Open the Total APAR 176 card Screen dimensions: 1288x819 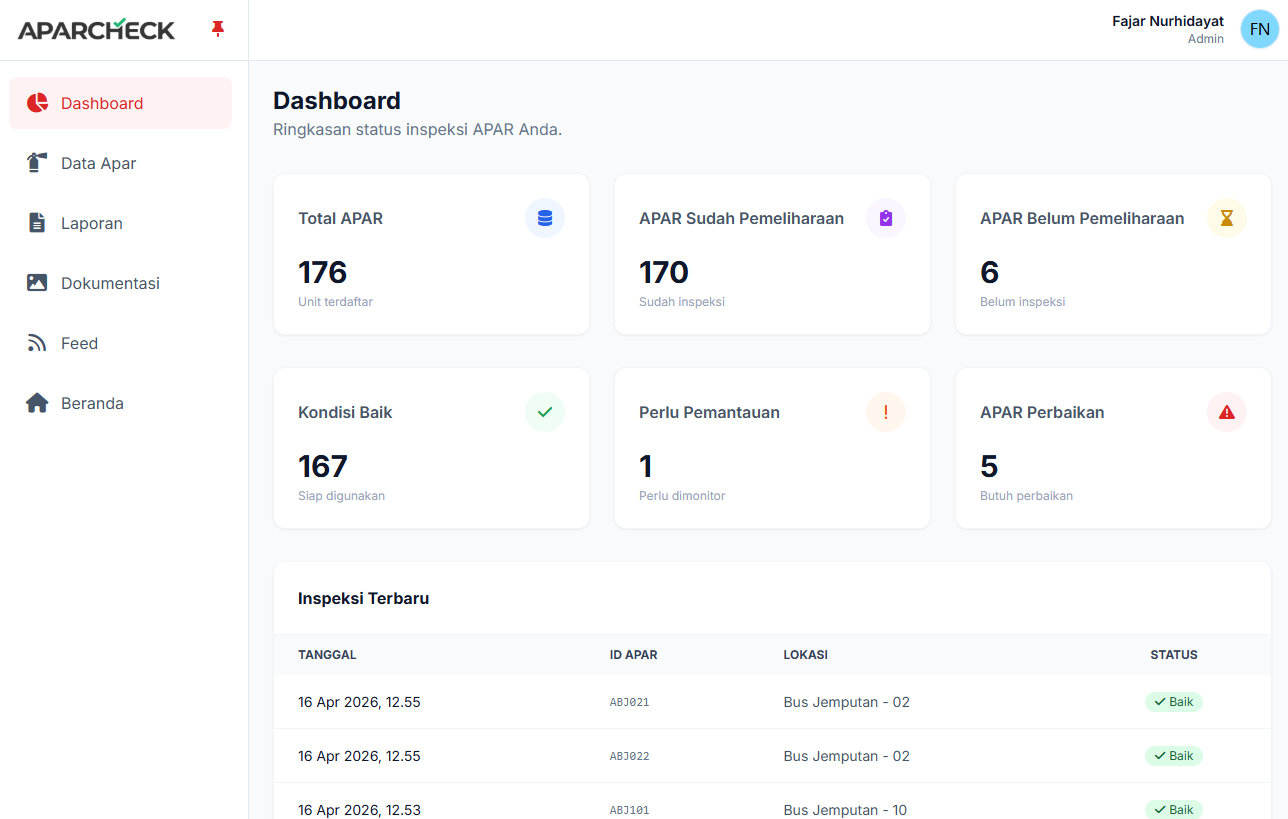[431, 254]
